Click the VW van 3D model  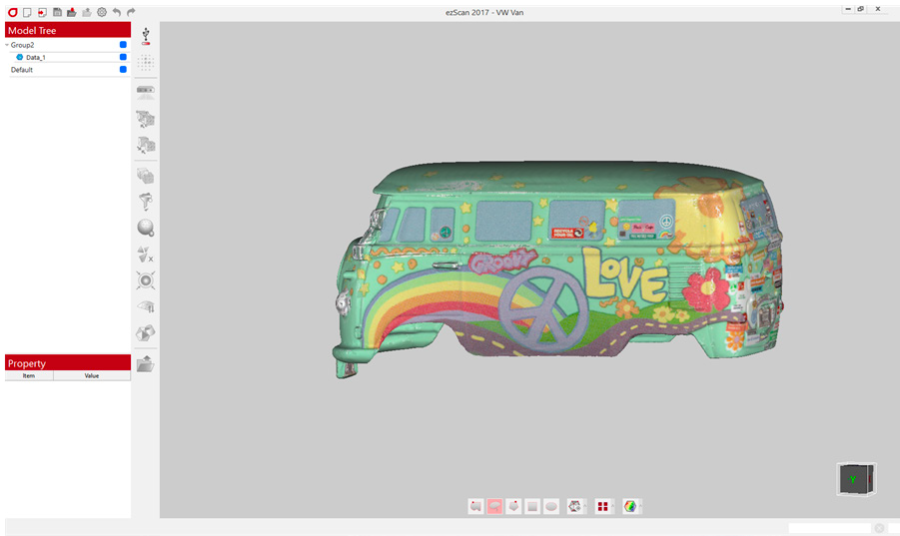click(558, 269)
